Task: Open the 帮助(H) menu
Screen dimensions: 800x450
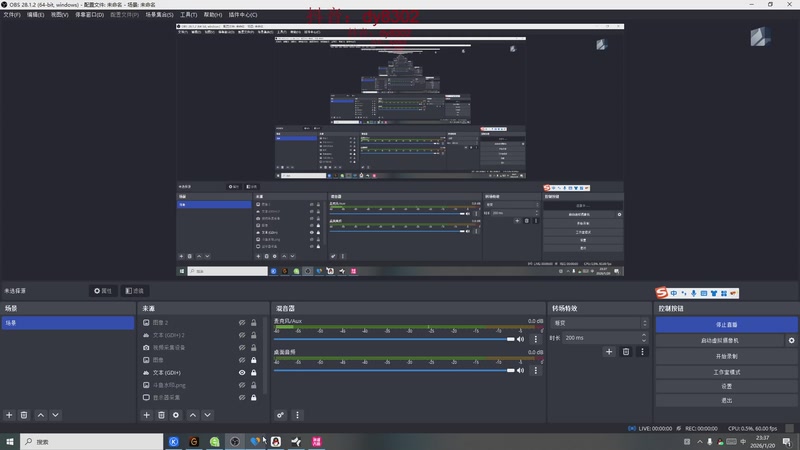Action: click(213, 15)
